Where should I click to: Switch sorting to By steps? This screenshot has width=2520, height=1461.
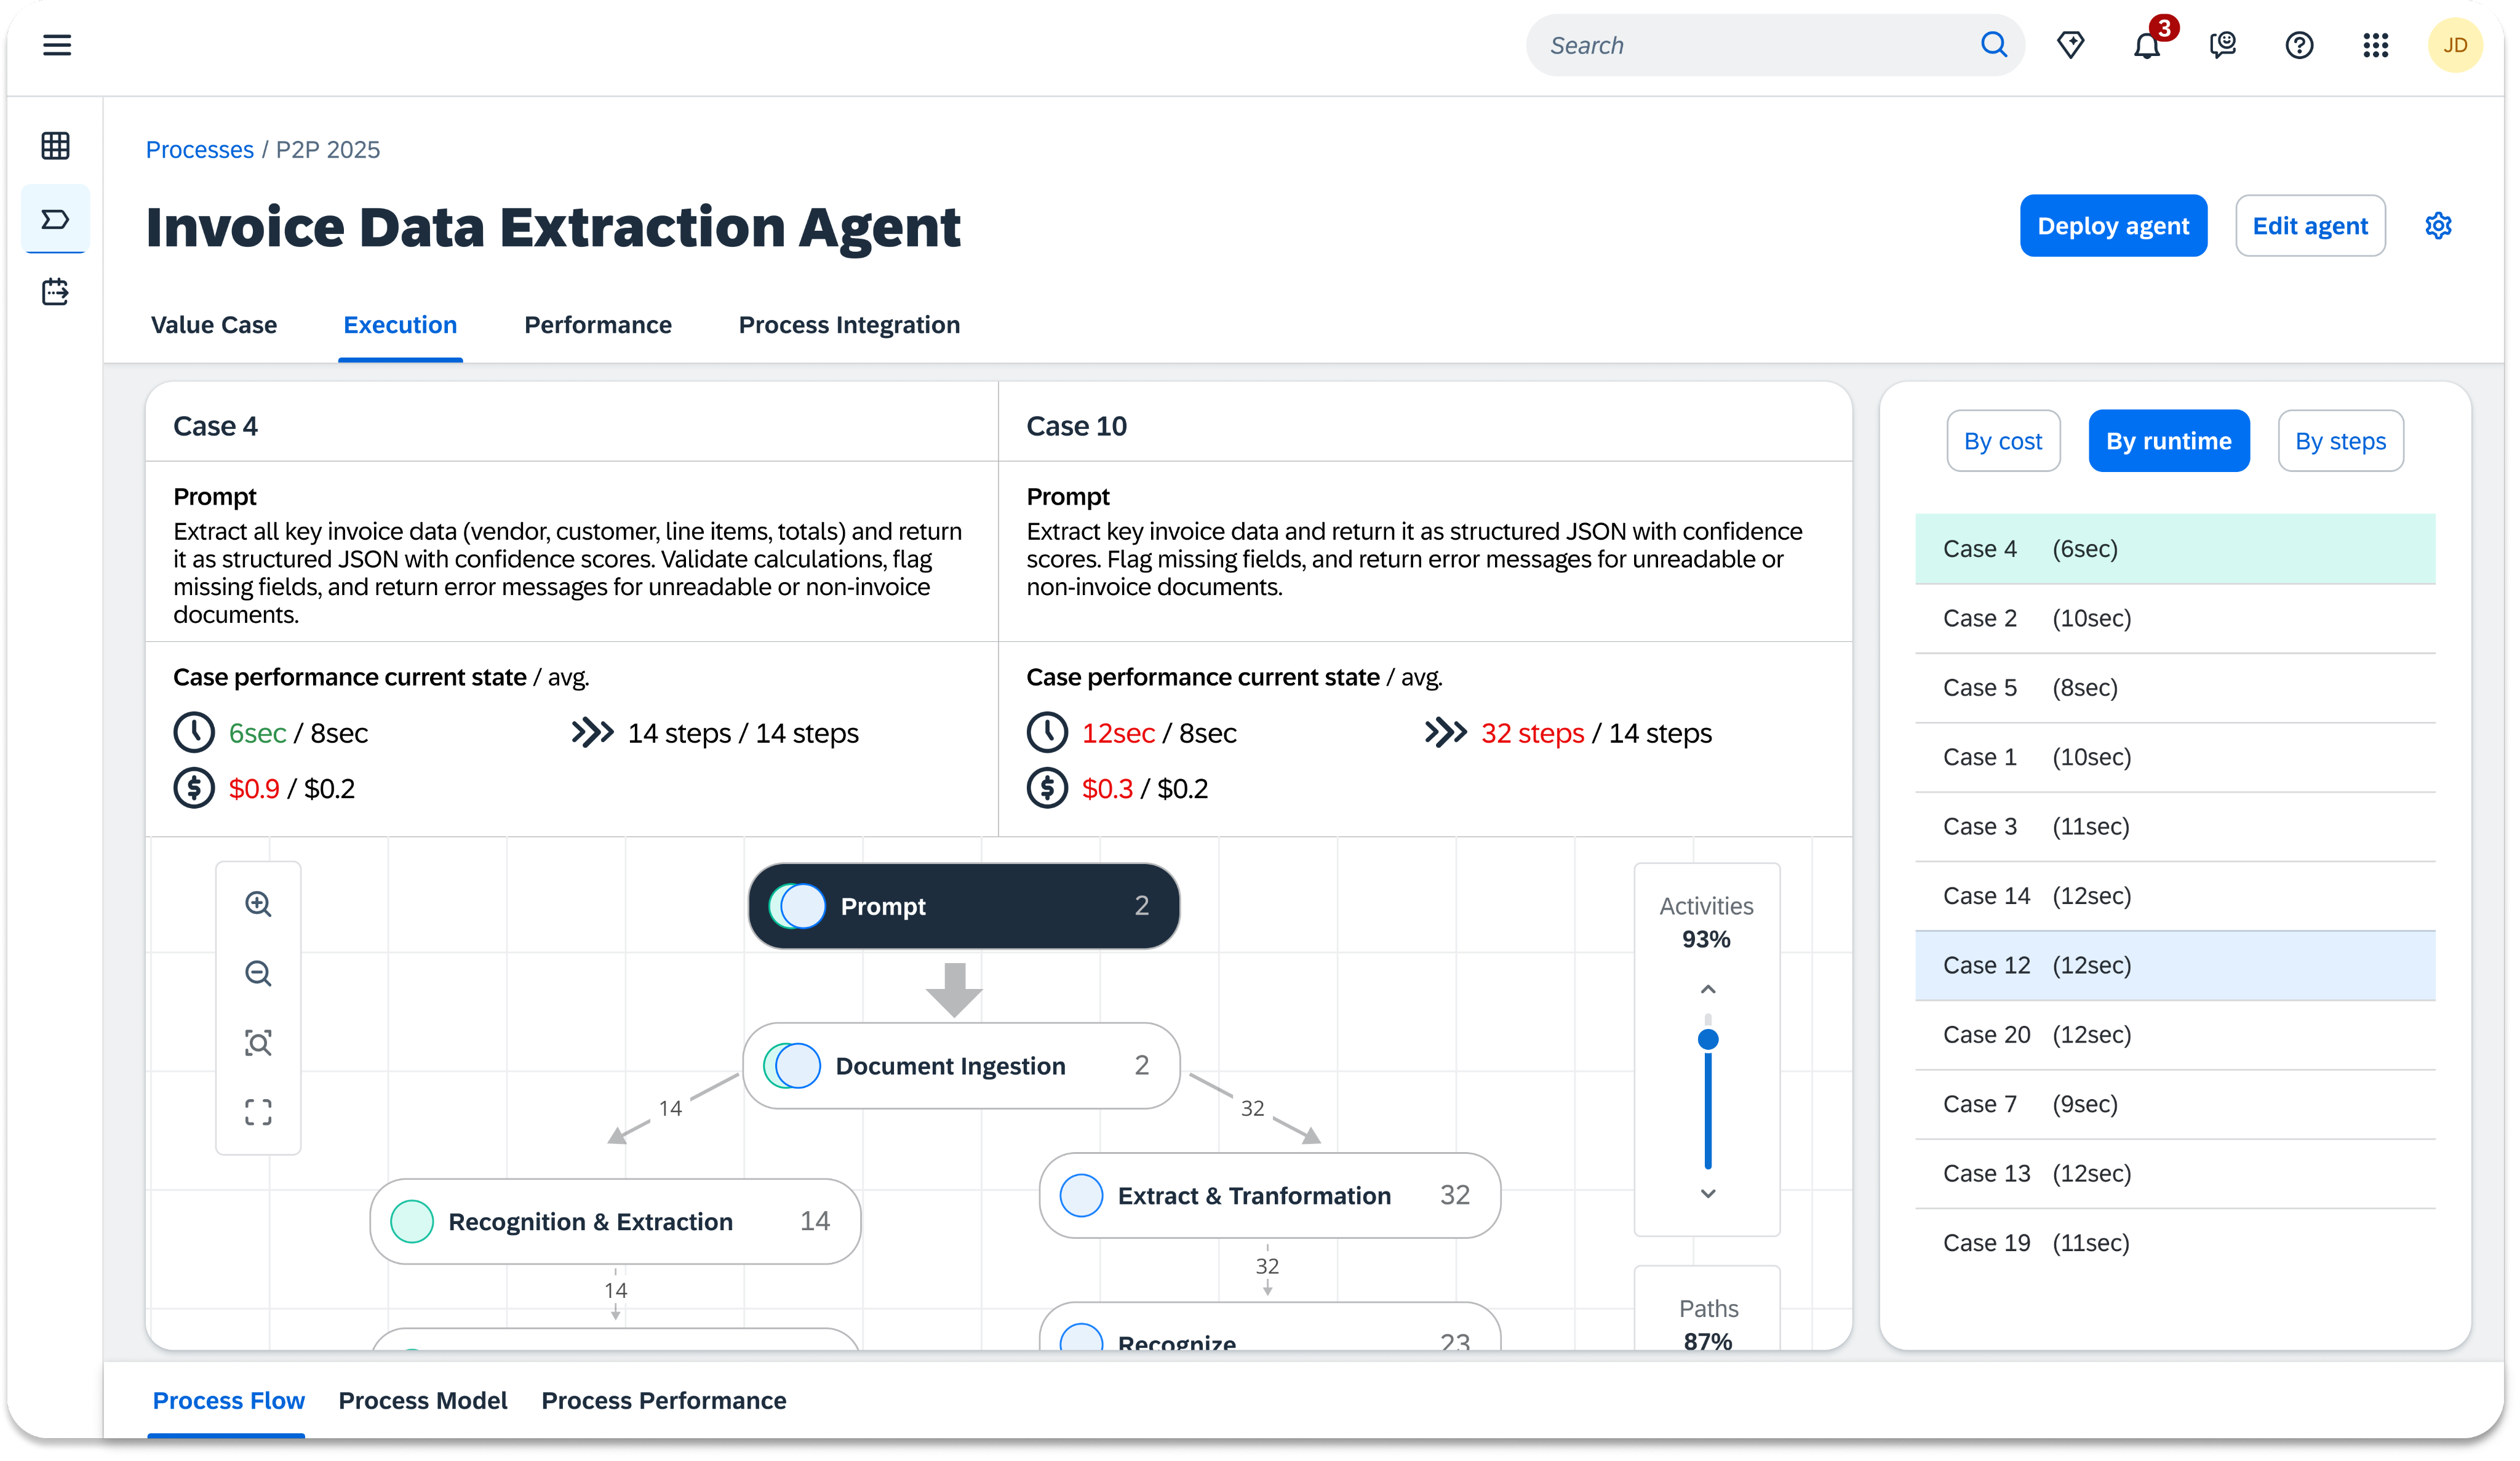pos(2340,441)
